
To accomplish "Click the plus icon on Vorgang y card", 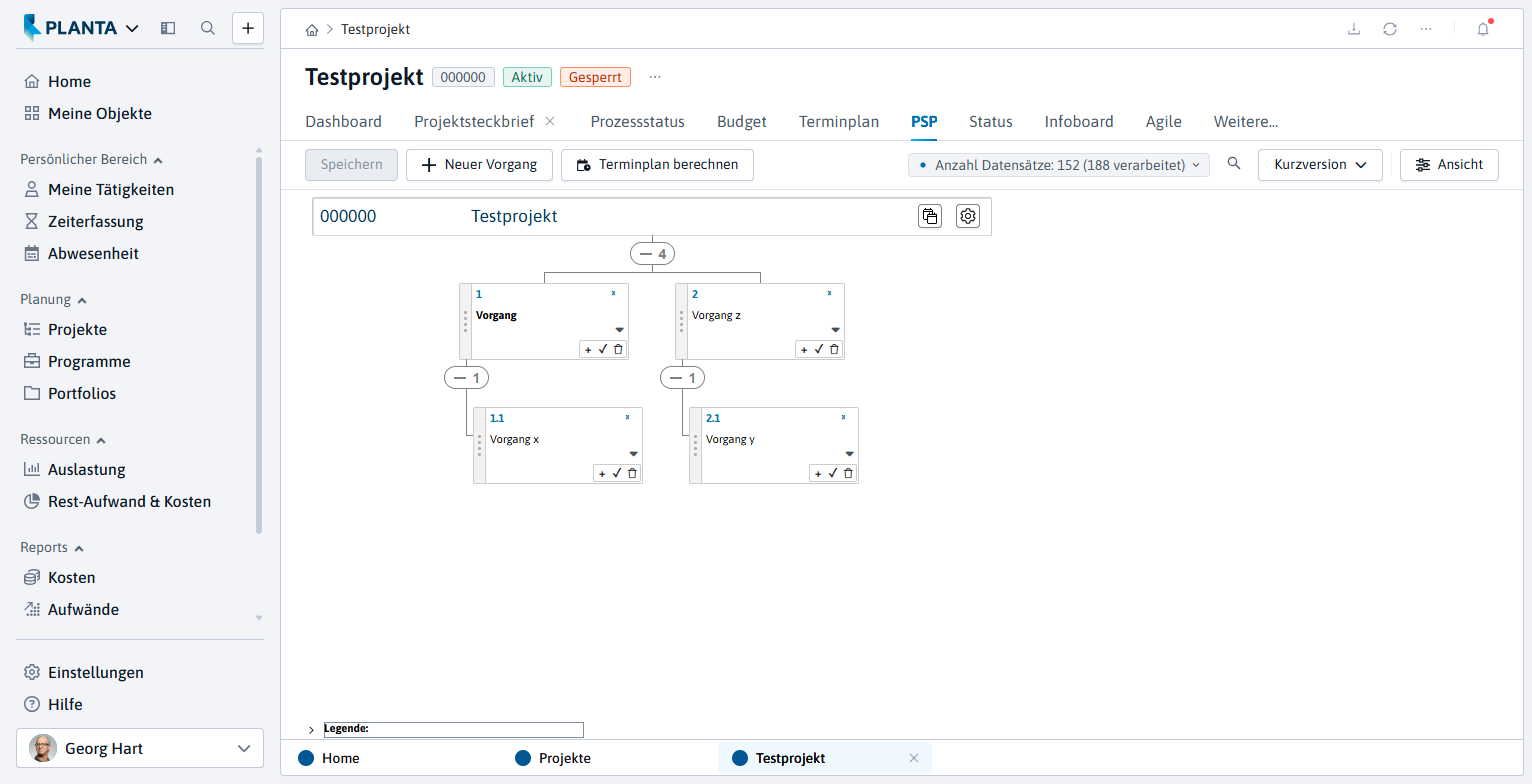I will point(818,473).
